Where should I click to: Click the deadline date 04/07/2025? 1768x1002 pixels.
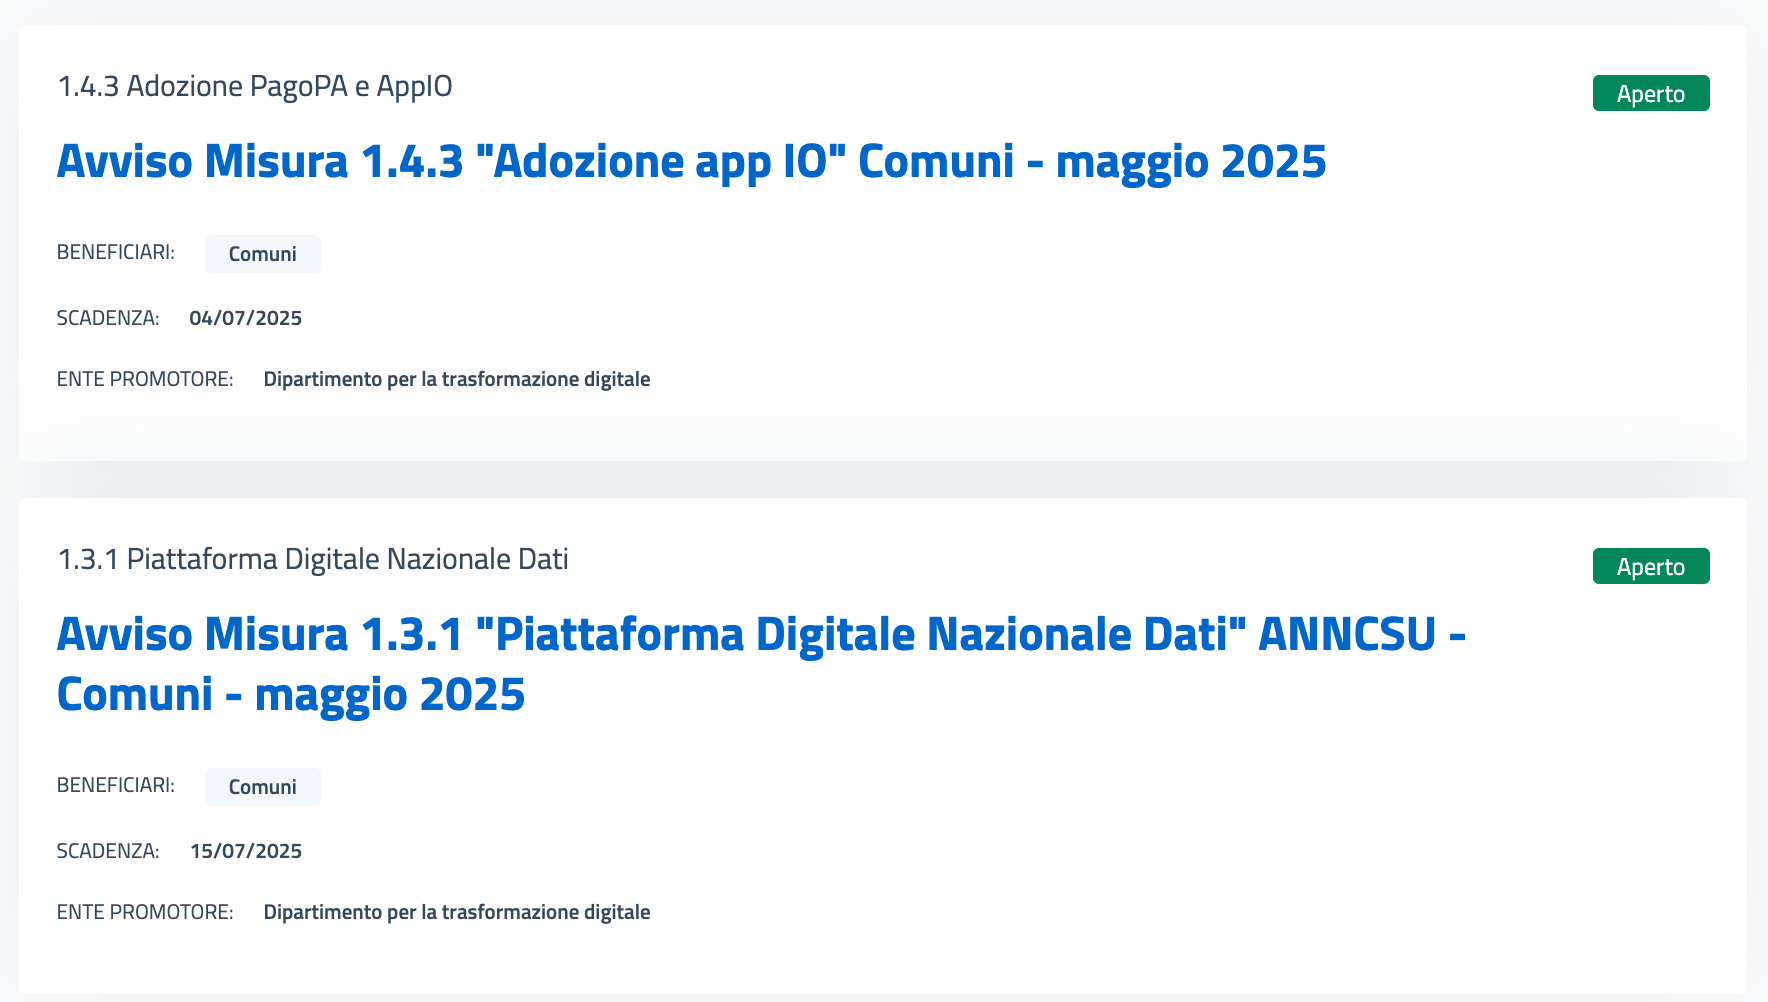pyautogui.click(x=245, y=318)
